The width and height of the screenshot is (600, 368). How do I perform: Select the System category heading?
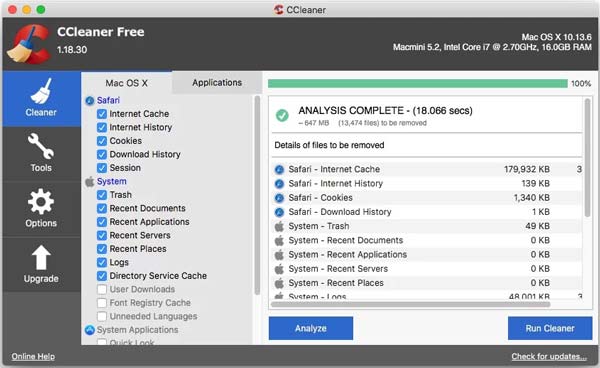pyautogui.click(x=111, y=182)
